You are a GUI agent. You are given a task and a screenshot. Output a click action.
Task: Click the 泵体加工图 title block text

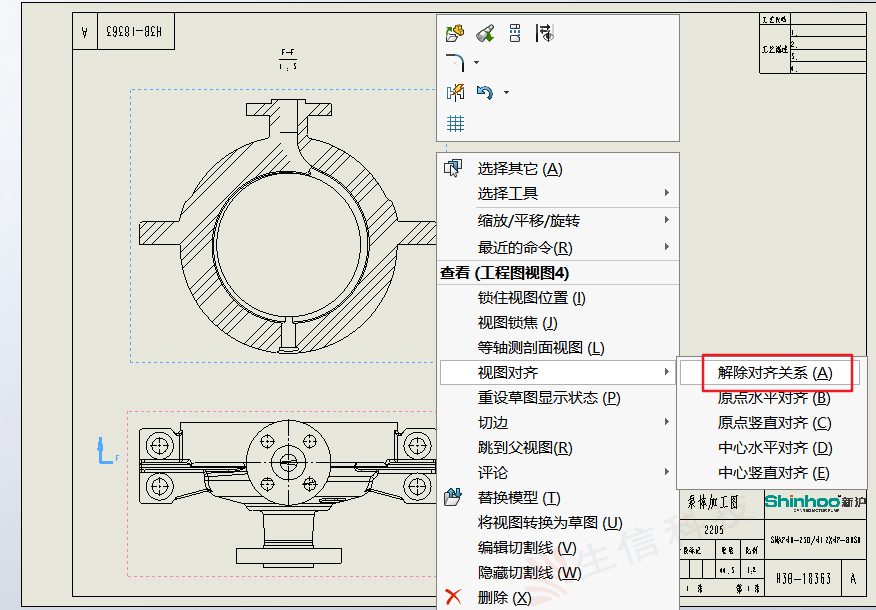point(713,502)
